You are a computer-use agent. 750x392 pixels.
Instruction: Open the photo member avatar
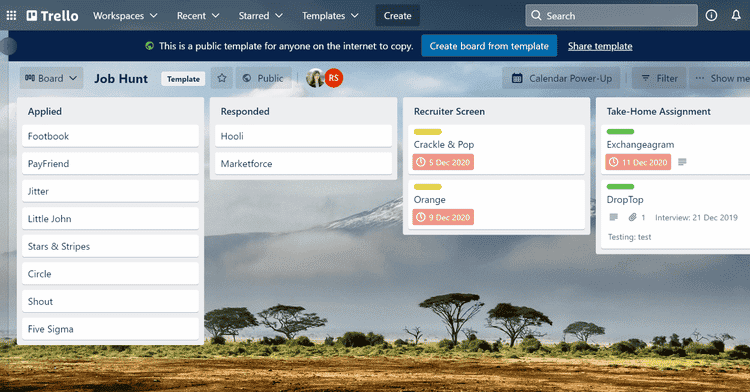(315, 78)
